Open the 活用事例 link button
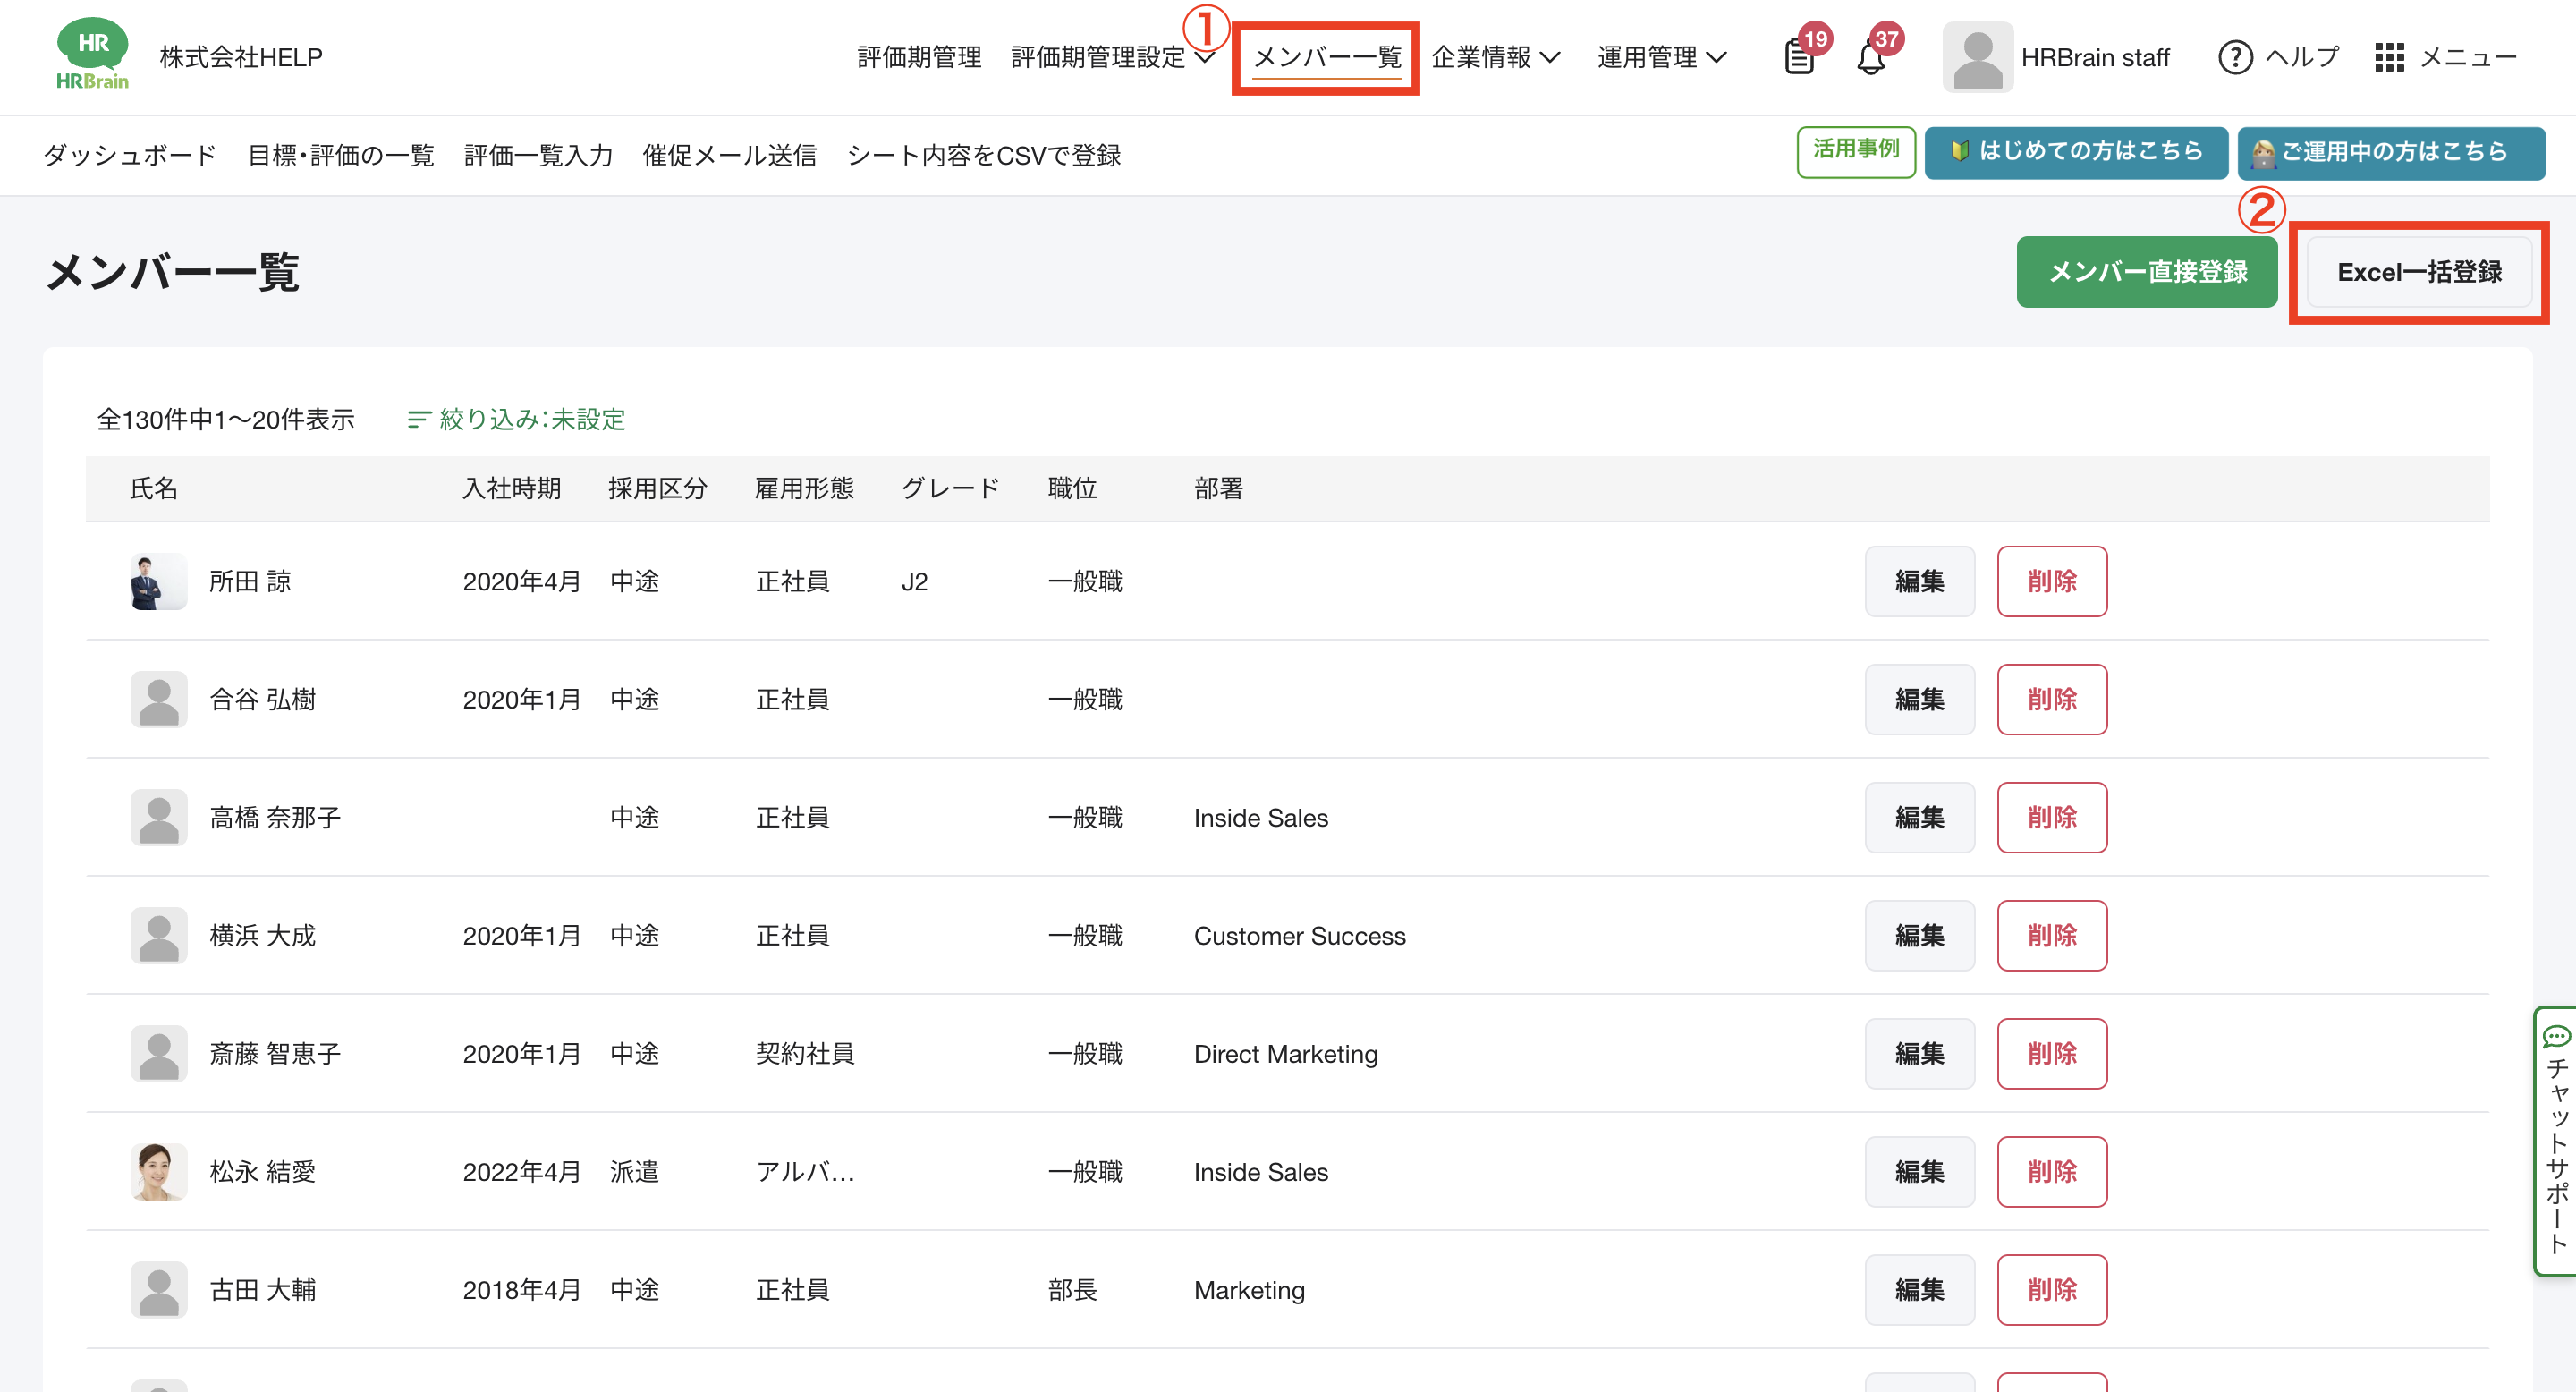The width and height of the screenshot is (2576, 1392). coord(1855,150)
